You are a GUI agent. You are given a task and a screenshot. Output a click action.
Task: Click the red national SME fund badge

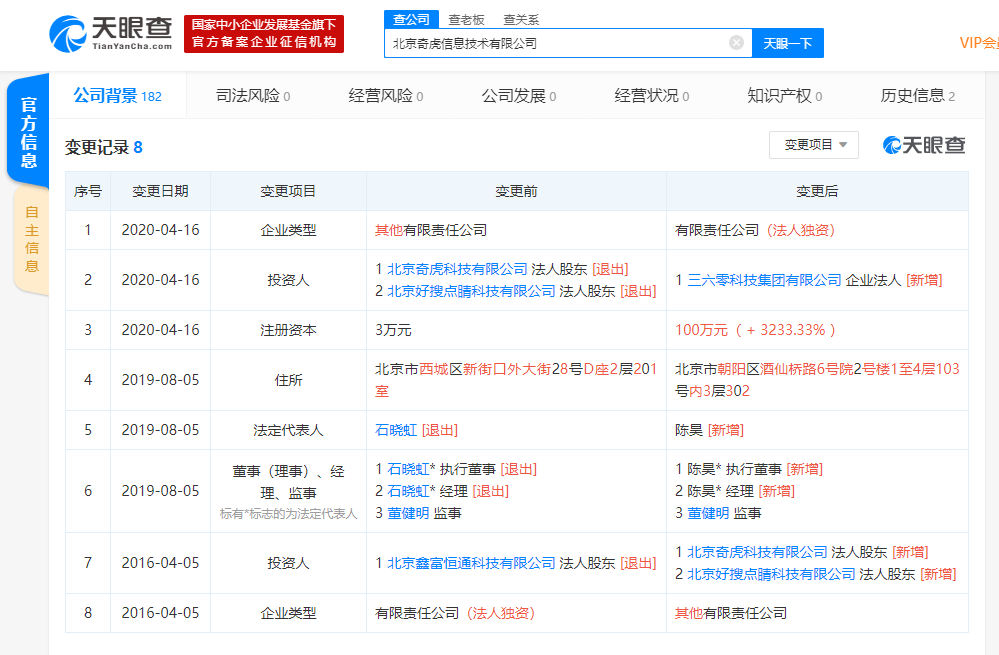pyautogui.click(x=264, y=33)
